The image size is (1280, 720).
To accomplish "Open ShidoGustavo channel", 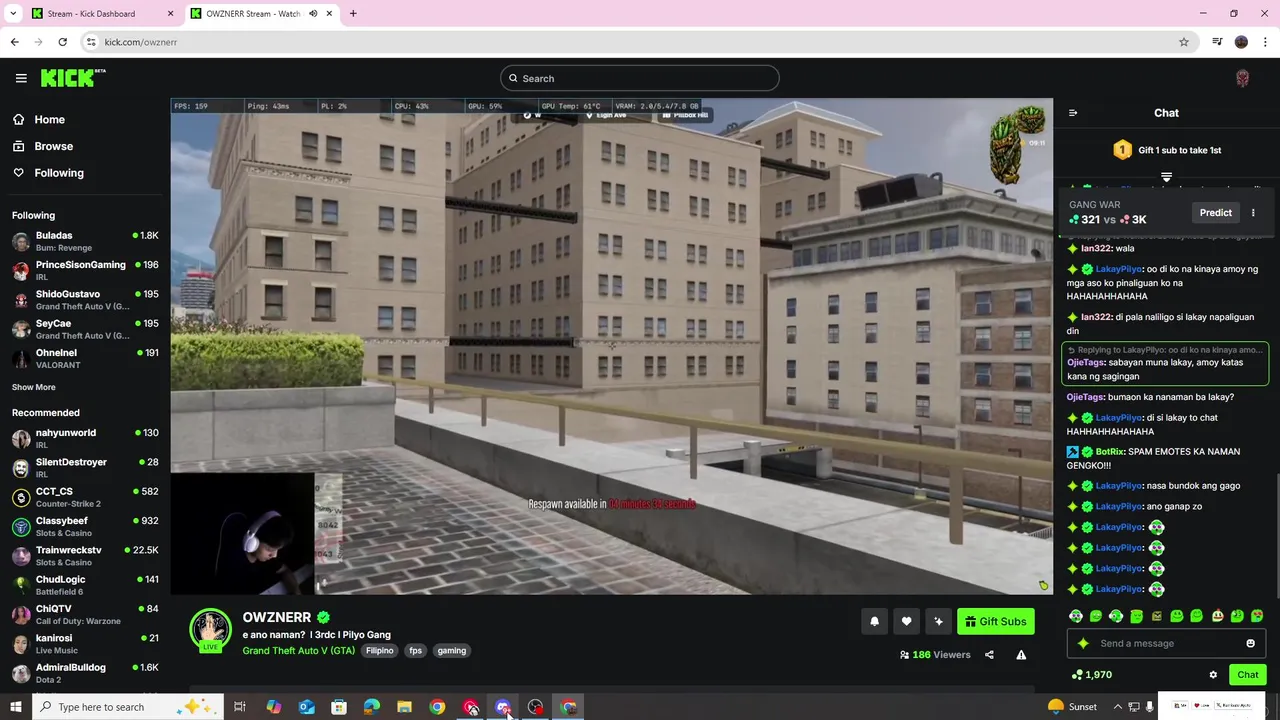I will (x=85, y=300).
